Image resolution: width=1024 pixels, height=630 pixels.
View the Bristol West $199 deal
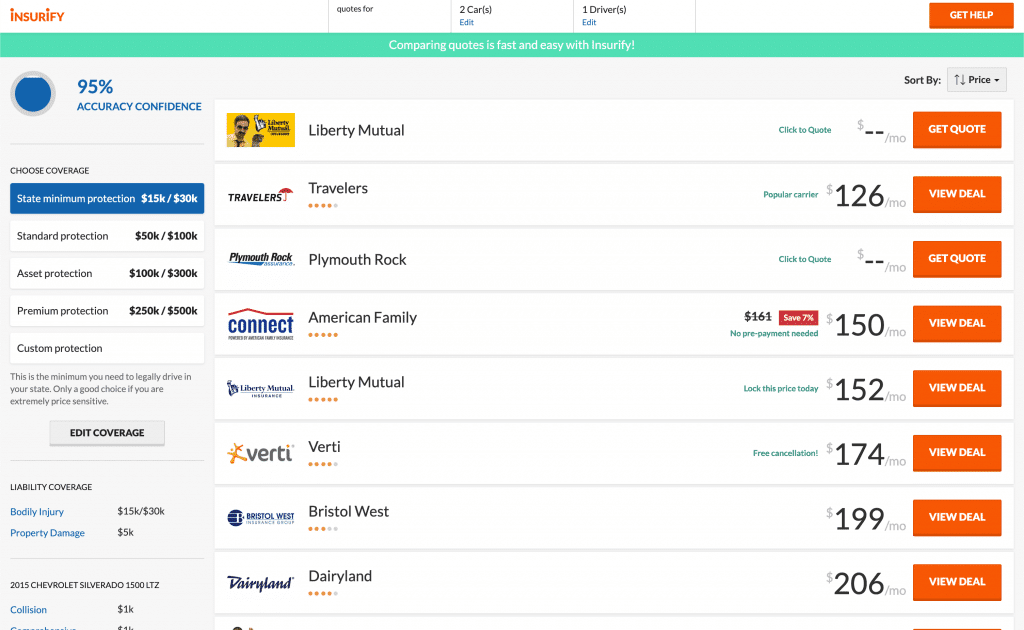(957, 517)
